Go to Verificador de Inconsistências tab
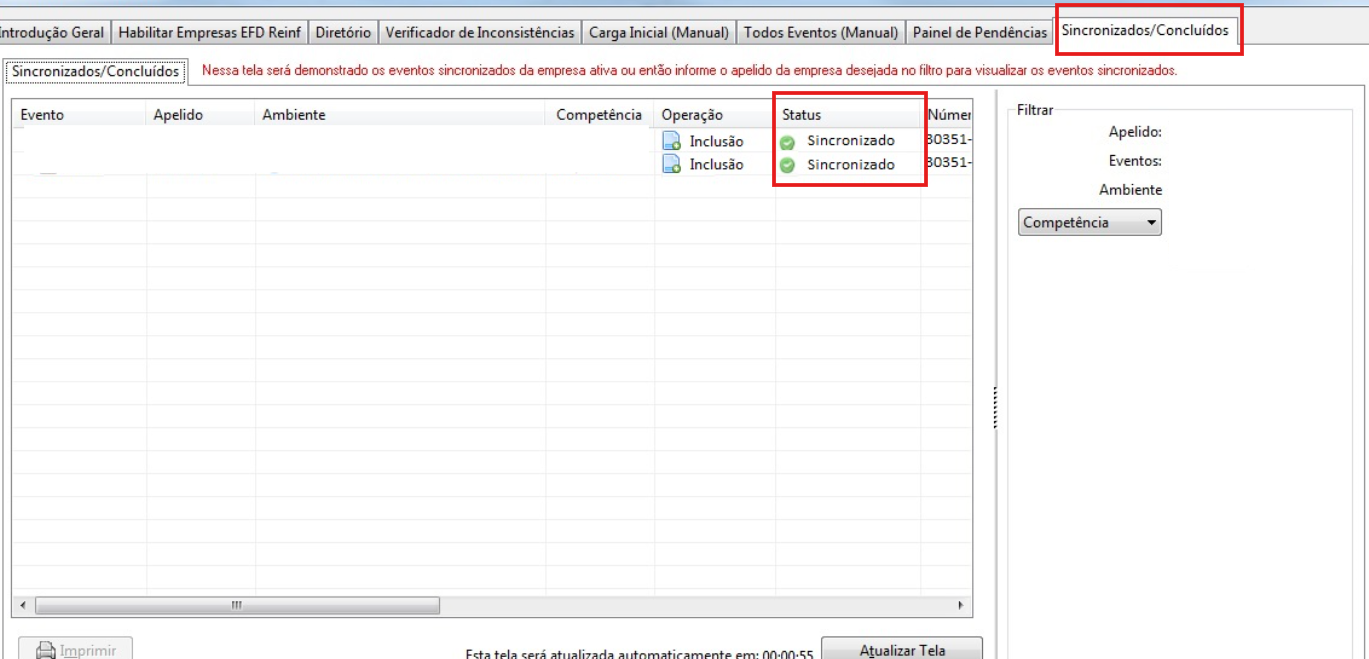The width and height of the screenshot is (1369, 659). click(x=480, y=32)
